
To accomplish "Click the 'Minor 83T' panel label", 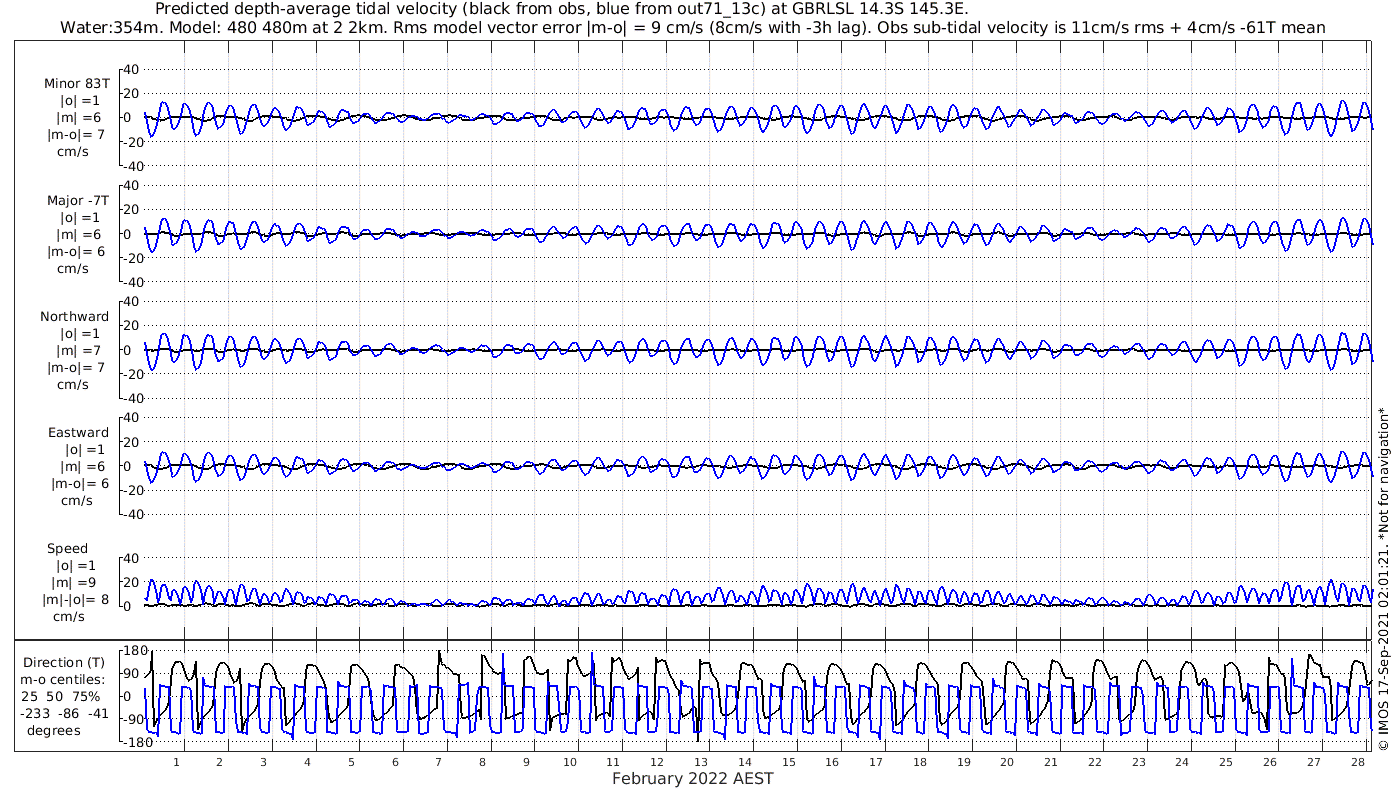I will pos(77,84).
